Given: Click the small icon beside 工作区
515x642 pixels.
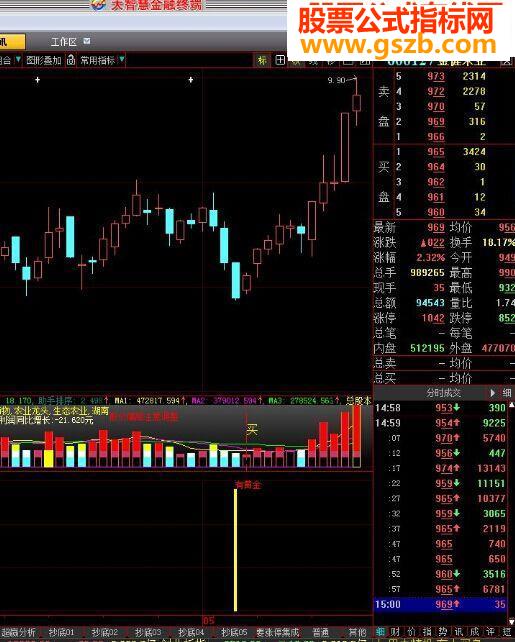Looking at the screenshot, I should coord(87,41).
